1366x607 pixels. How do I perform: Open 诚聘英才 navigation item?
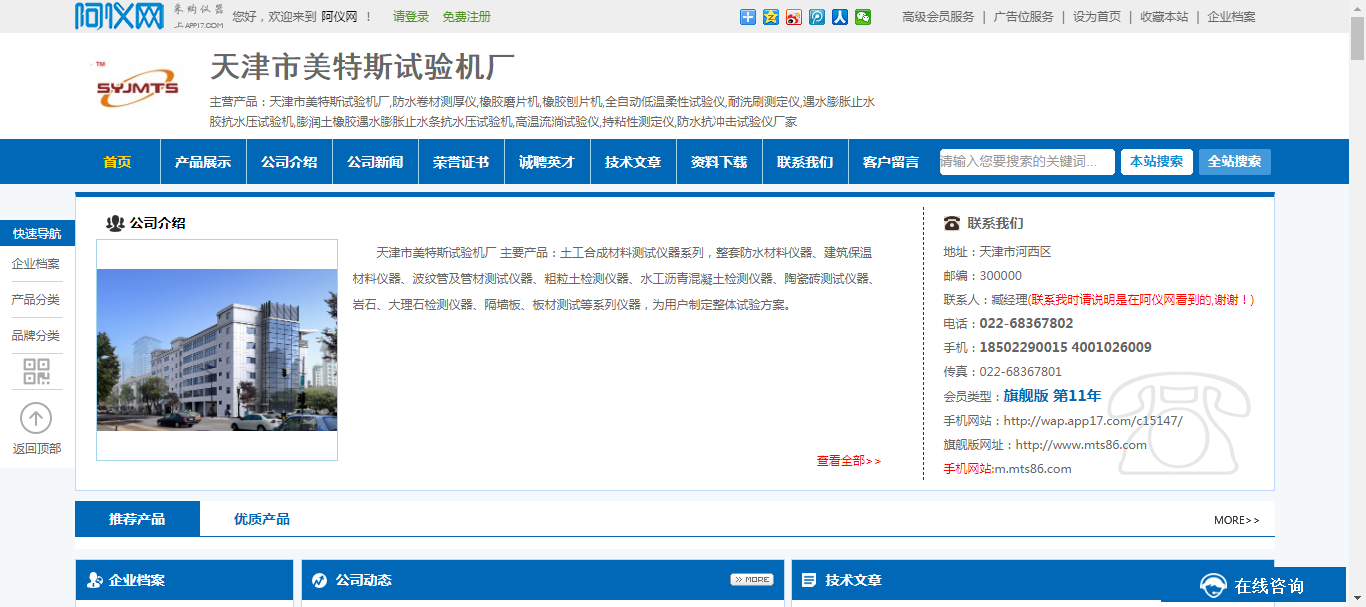[547, 162]
